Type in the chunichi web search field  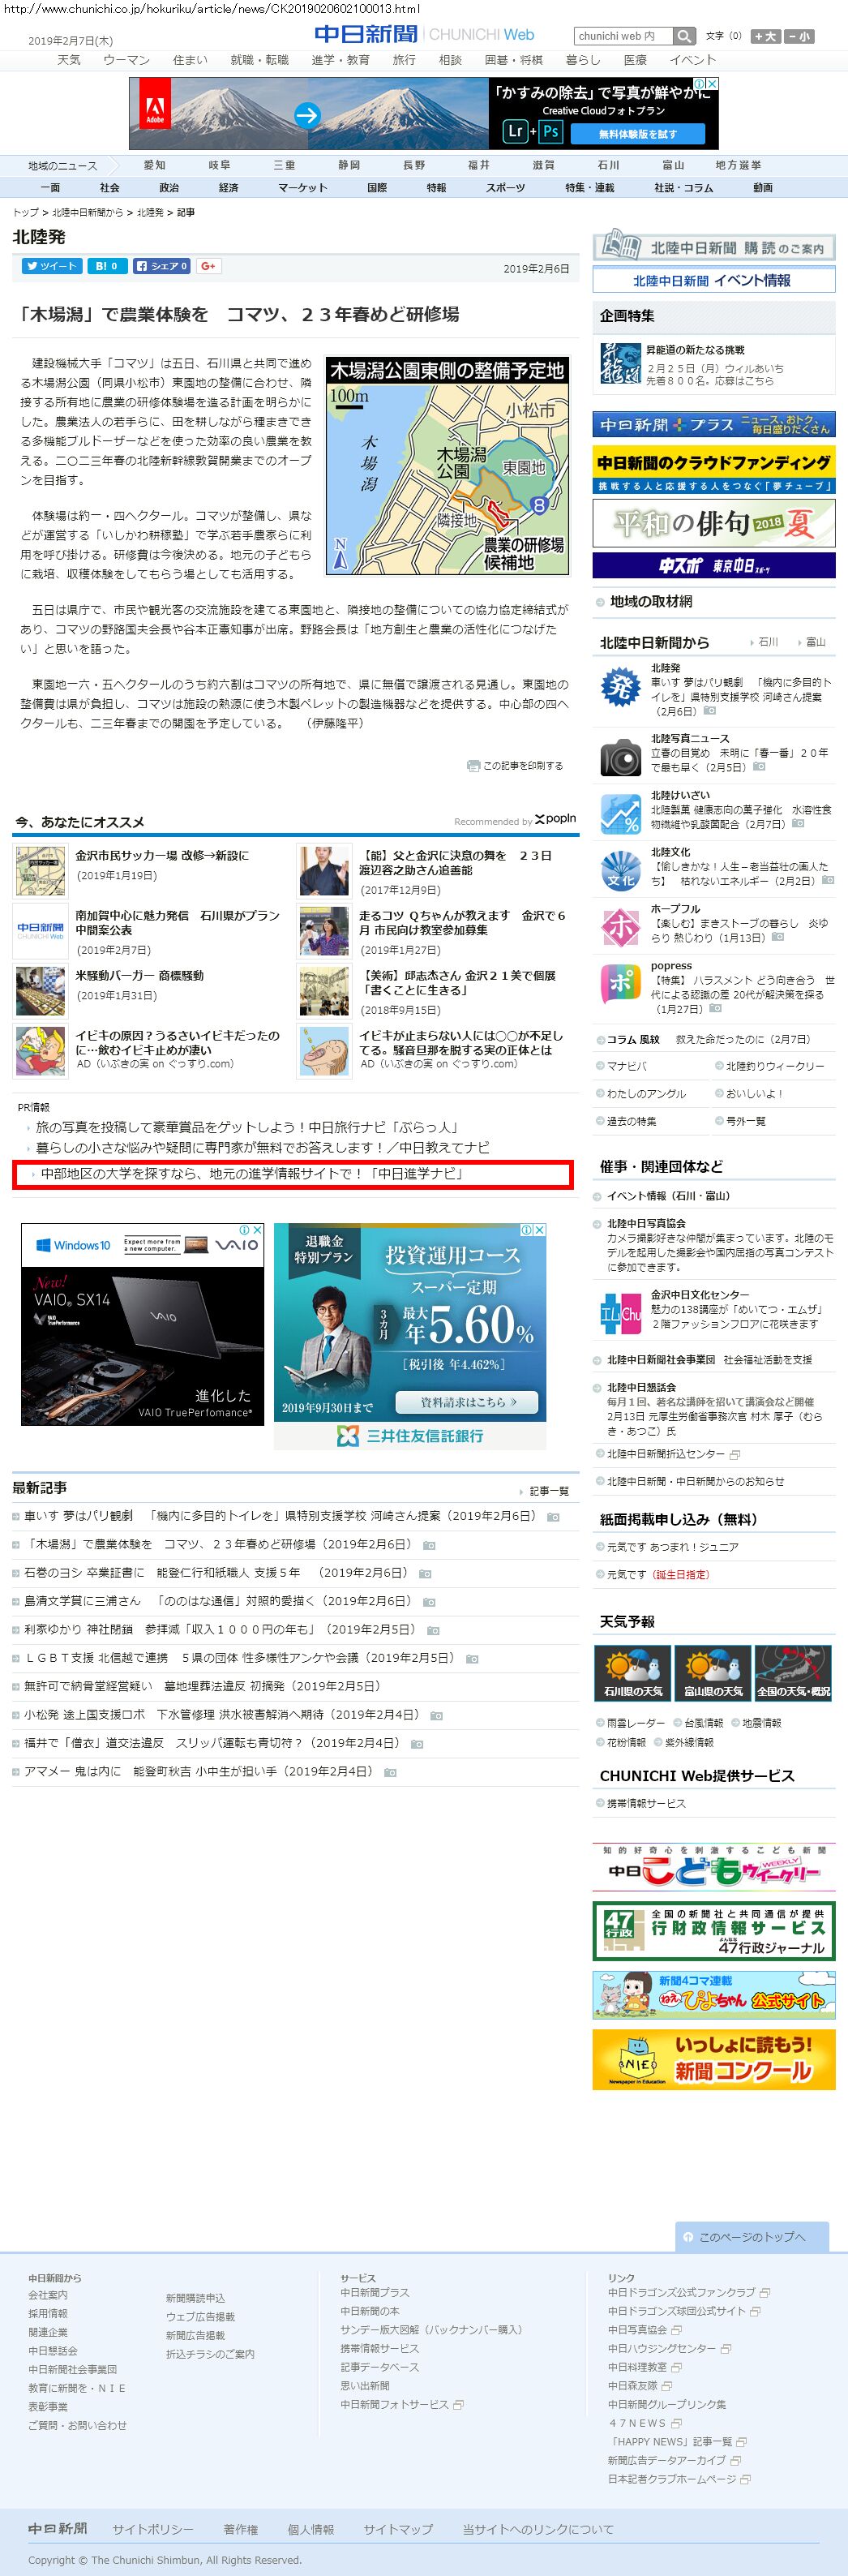622,36
